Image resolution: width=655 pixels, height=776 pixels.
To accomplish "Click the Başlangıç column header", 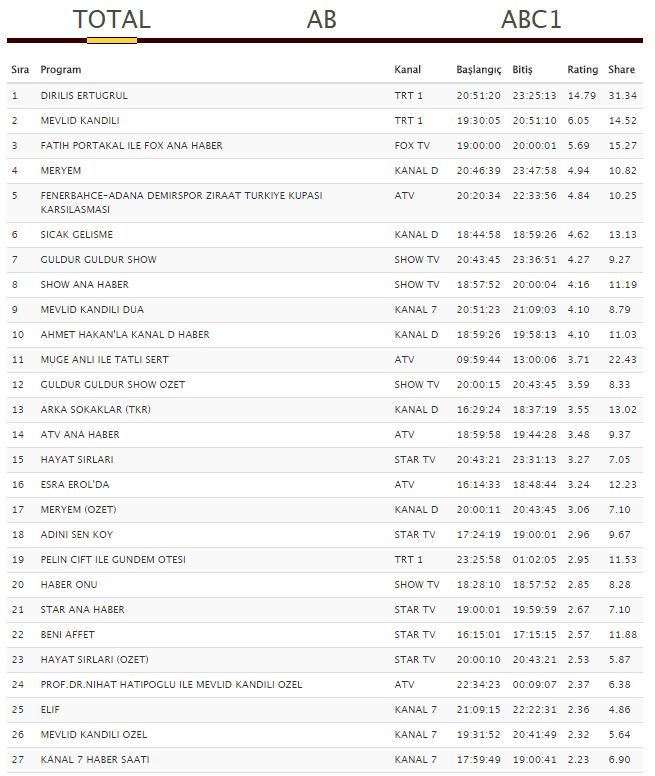I will tap(478, 70).
